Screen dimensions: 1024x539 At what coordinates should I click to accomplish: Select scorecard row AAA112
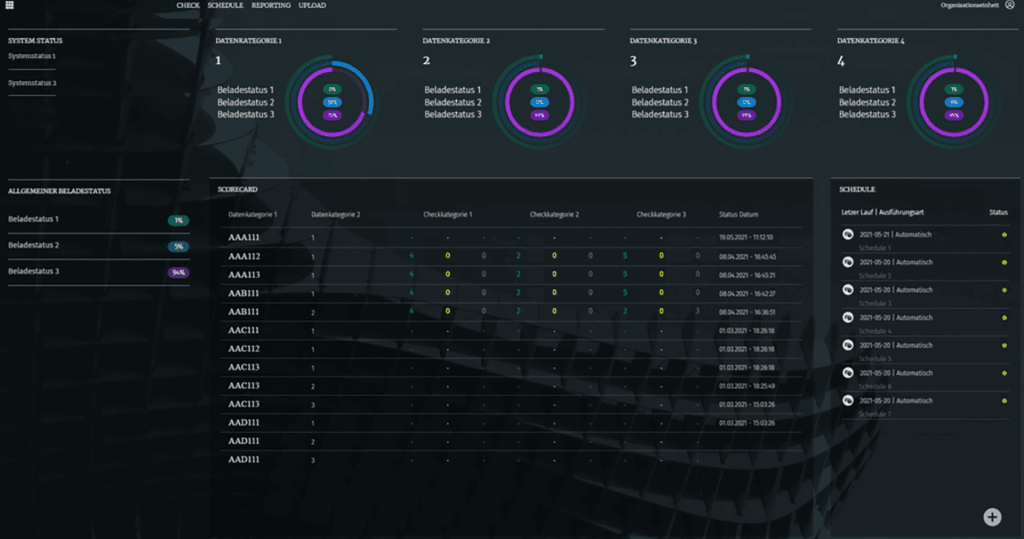pos(511,256)
